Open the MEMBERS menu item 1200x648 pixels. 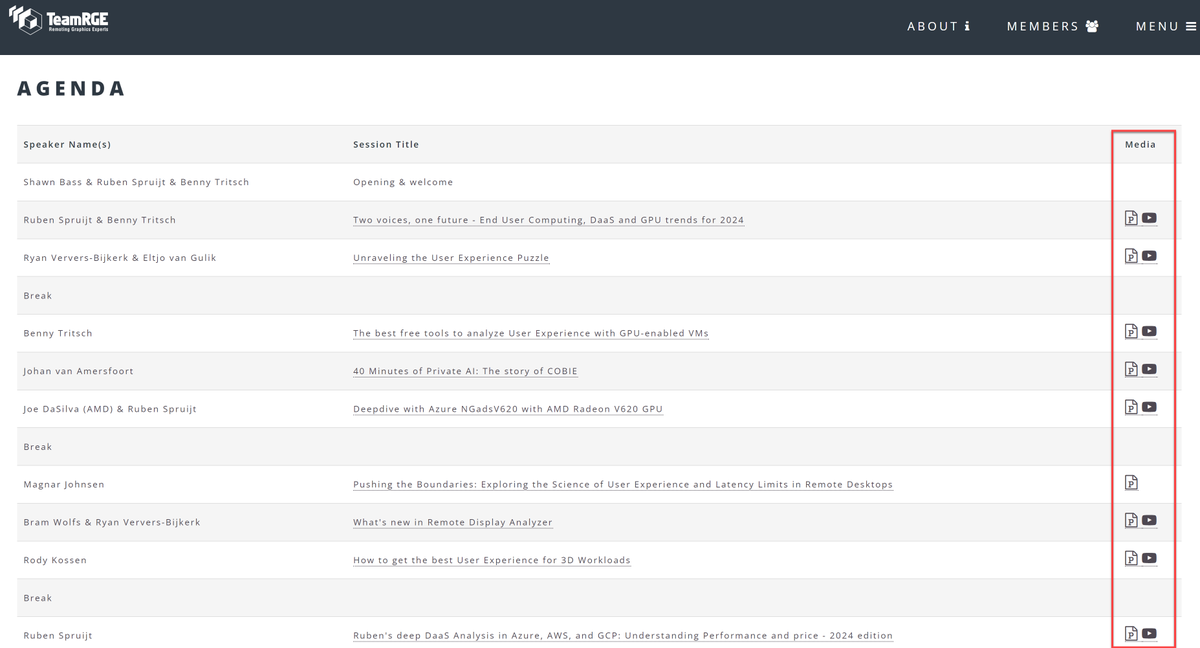click(x=1053, y=26)
